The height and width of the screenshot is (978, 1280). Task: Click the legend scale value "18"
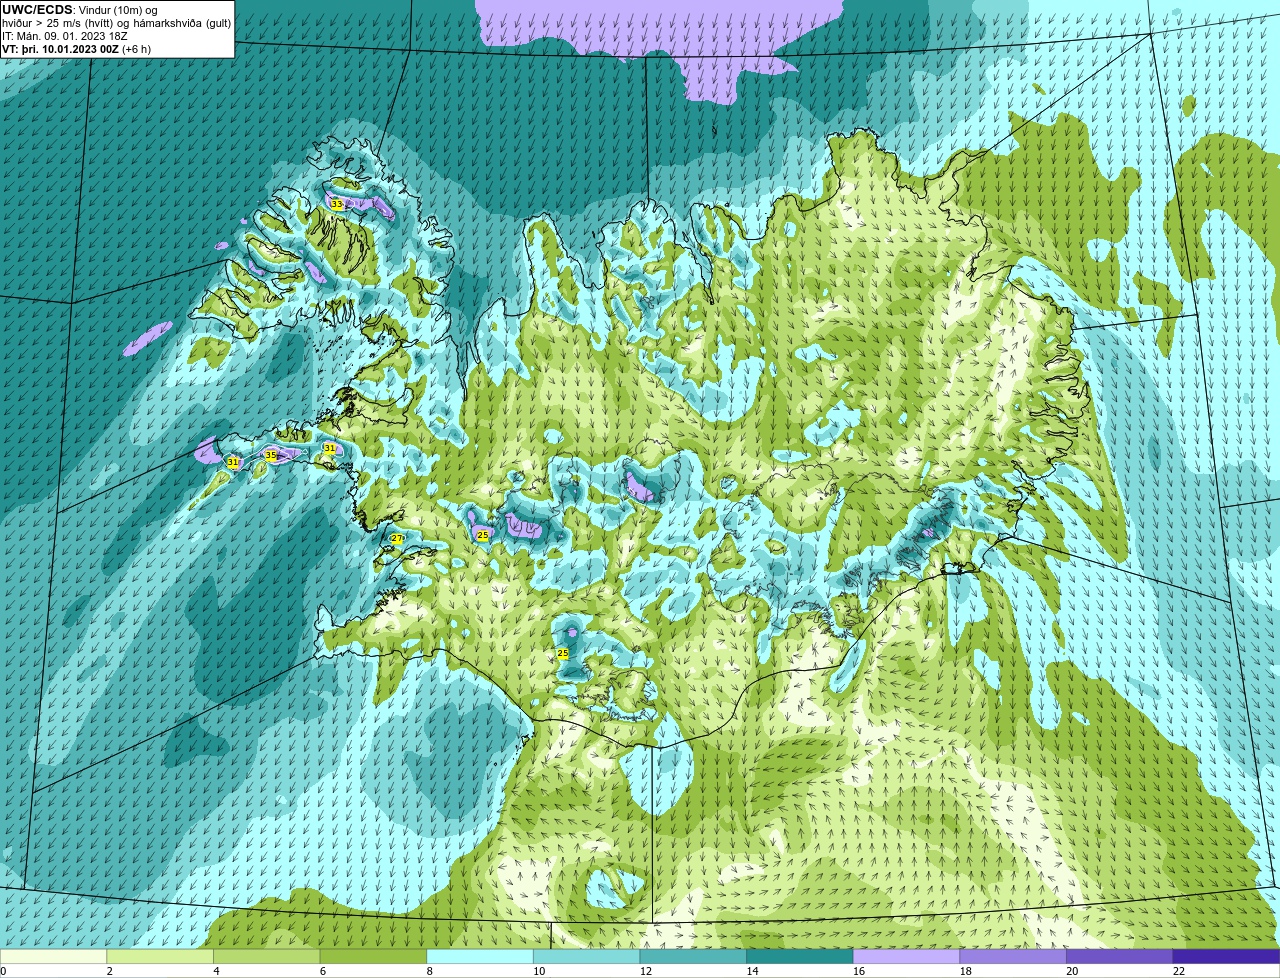click(x=966, y=971)
